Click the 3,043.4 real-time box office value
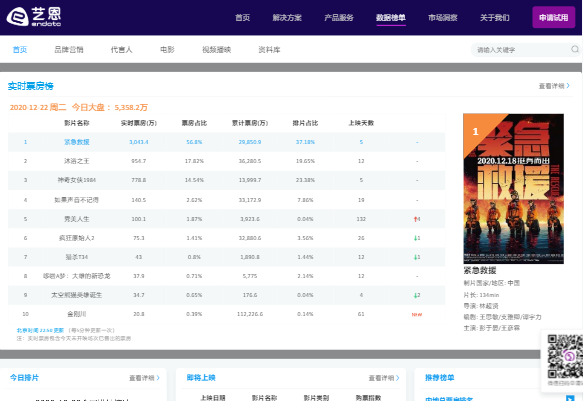 [x=139, y=142]
